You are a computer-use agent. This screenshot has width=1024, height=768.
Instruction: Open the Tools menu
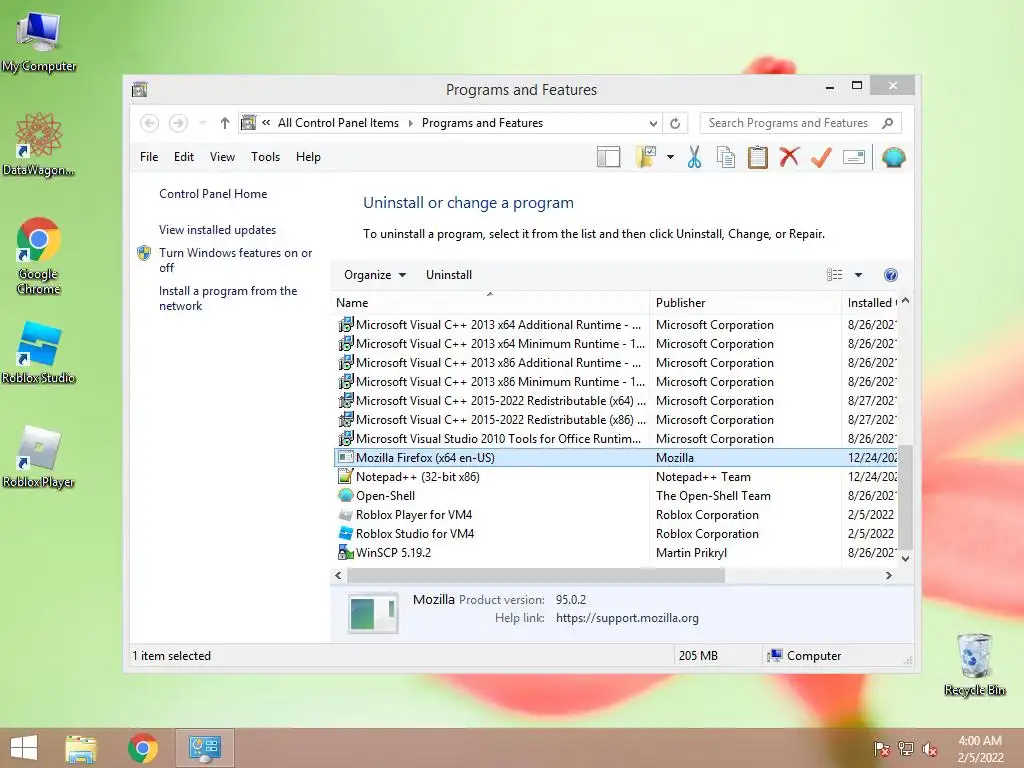pyautogui.click(x=265, y=157)
